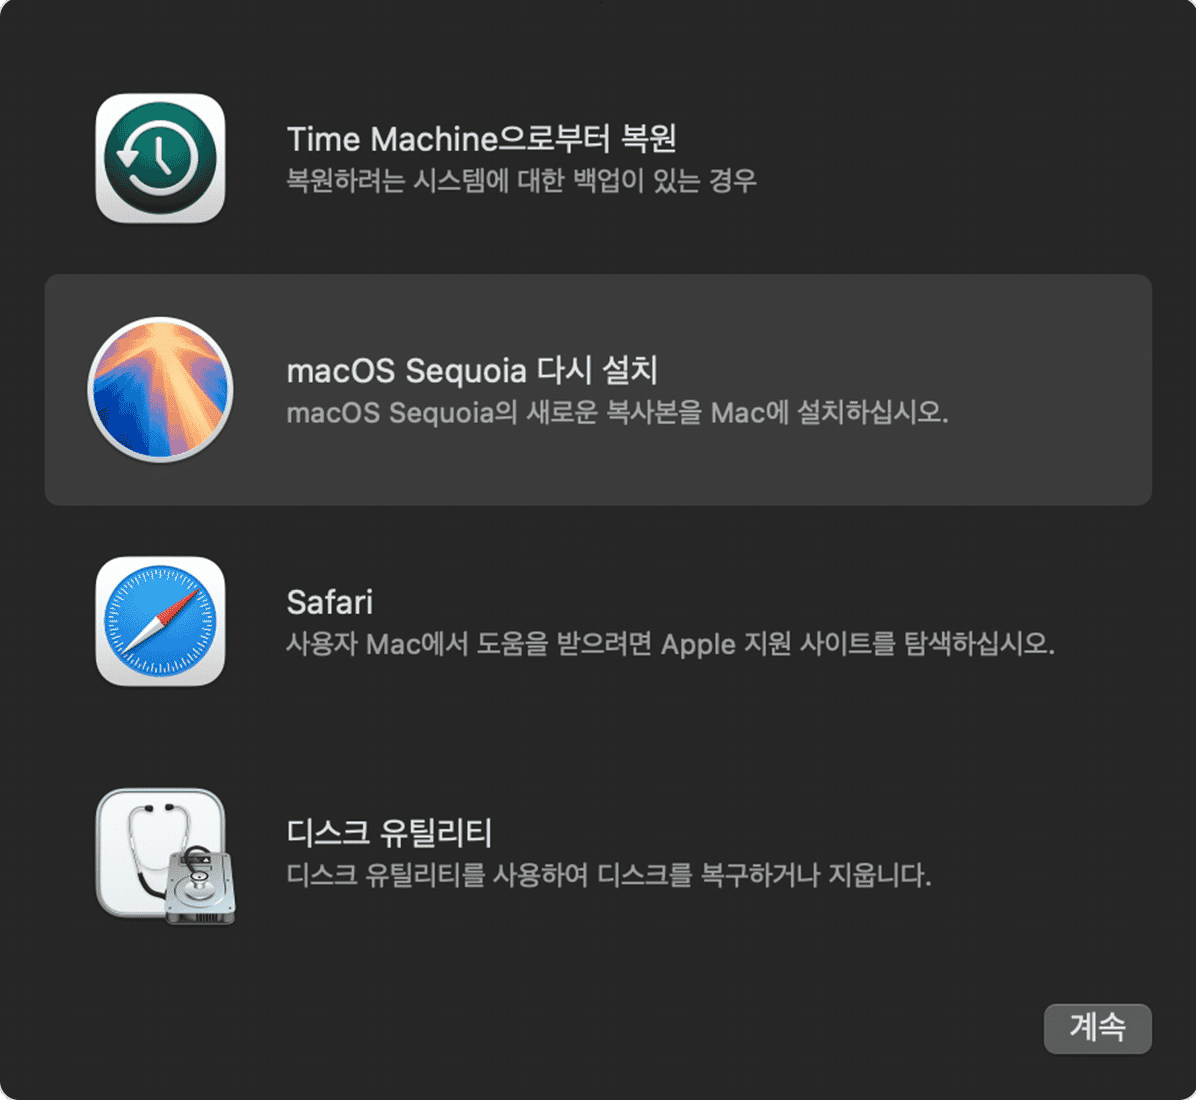The image size is (1196, 1100).
Task: Choose the '디스크 유틸리티' option title
Action: [x=389, y=832]
